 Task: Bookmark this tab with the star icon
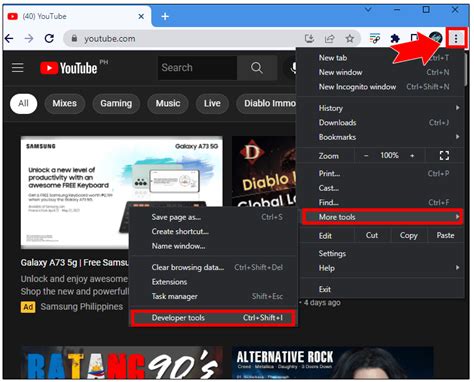tap(350, 39)
